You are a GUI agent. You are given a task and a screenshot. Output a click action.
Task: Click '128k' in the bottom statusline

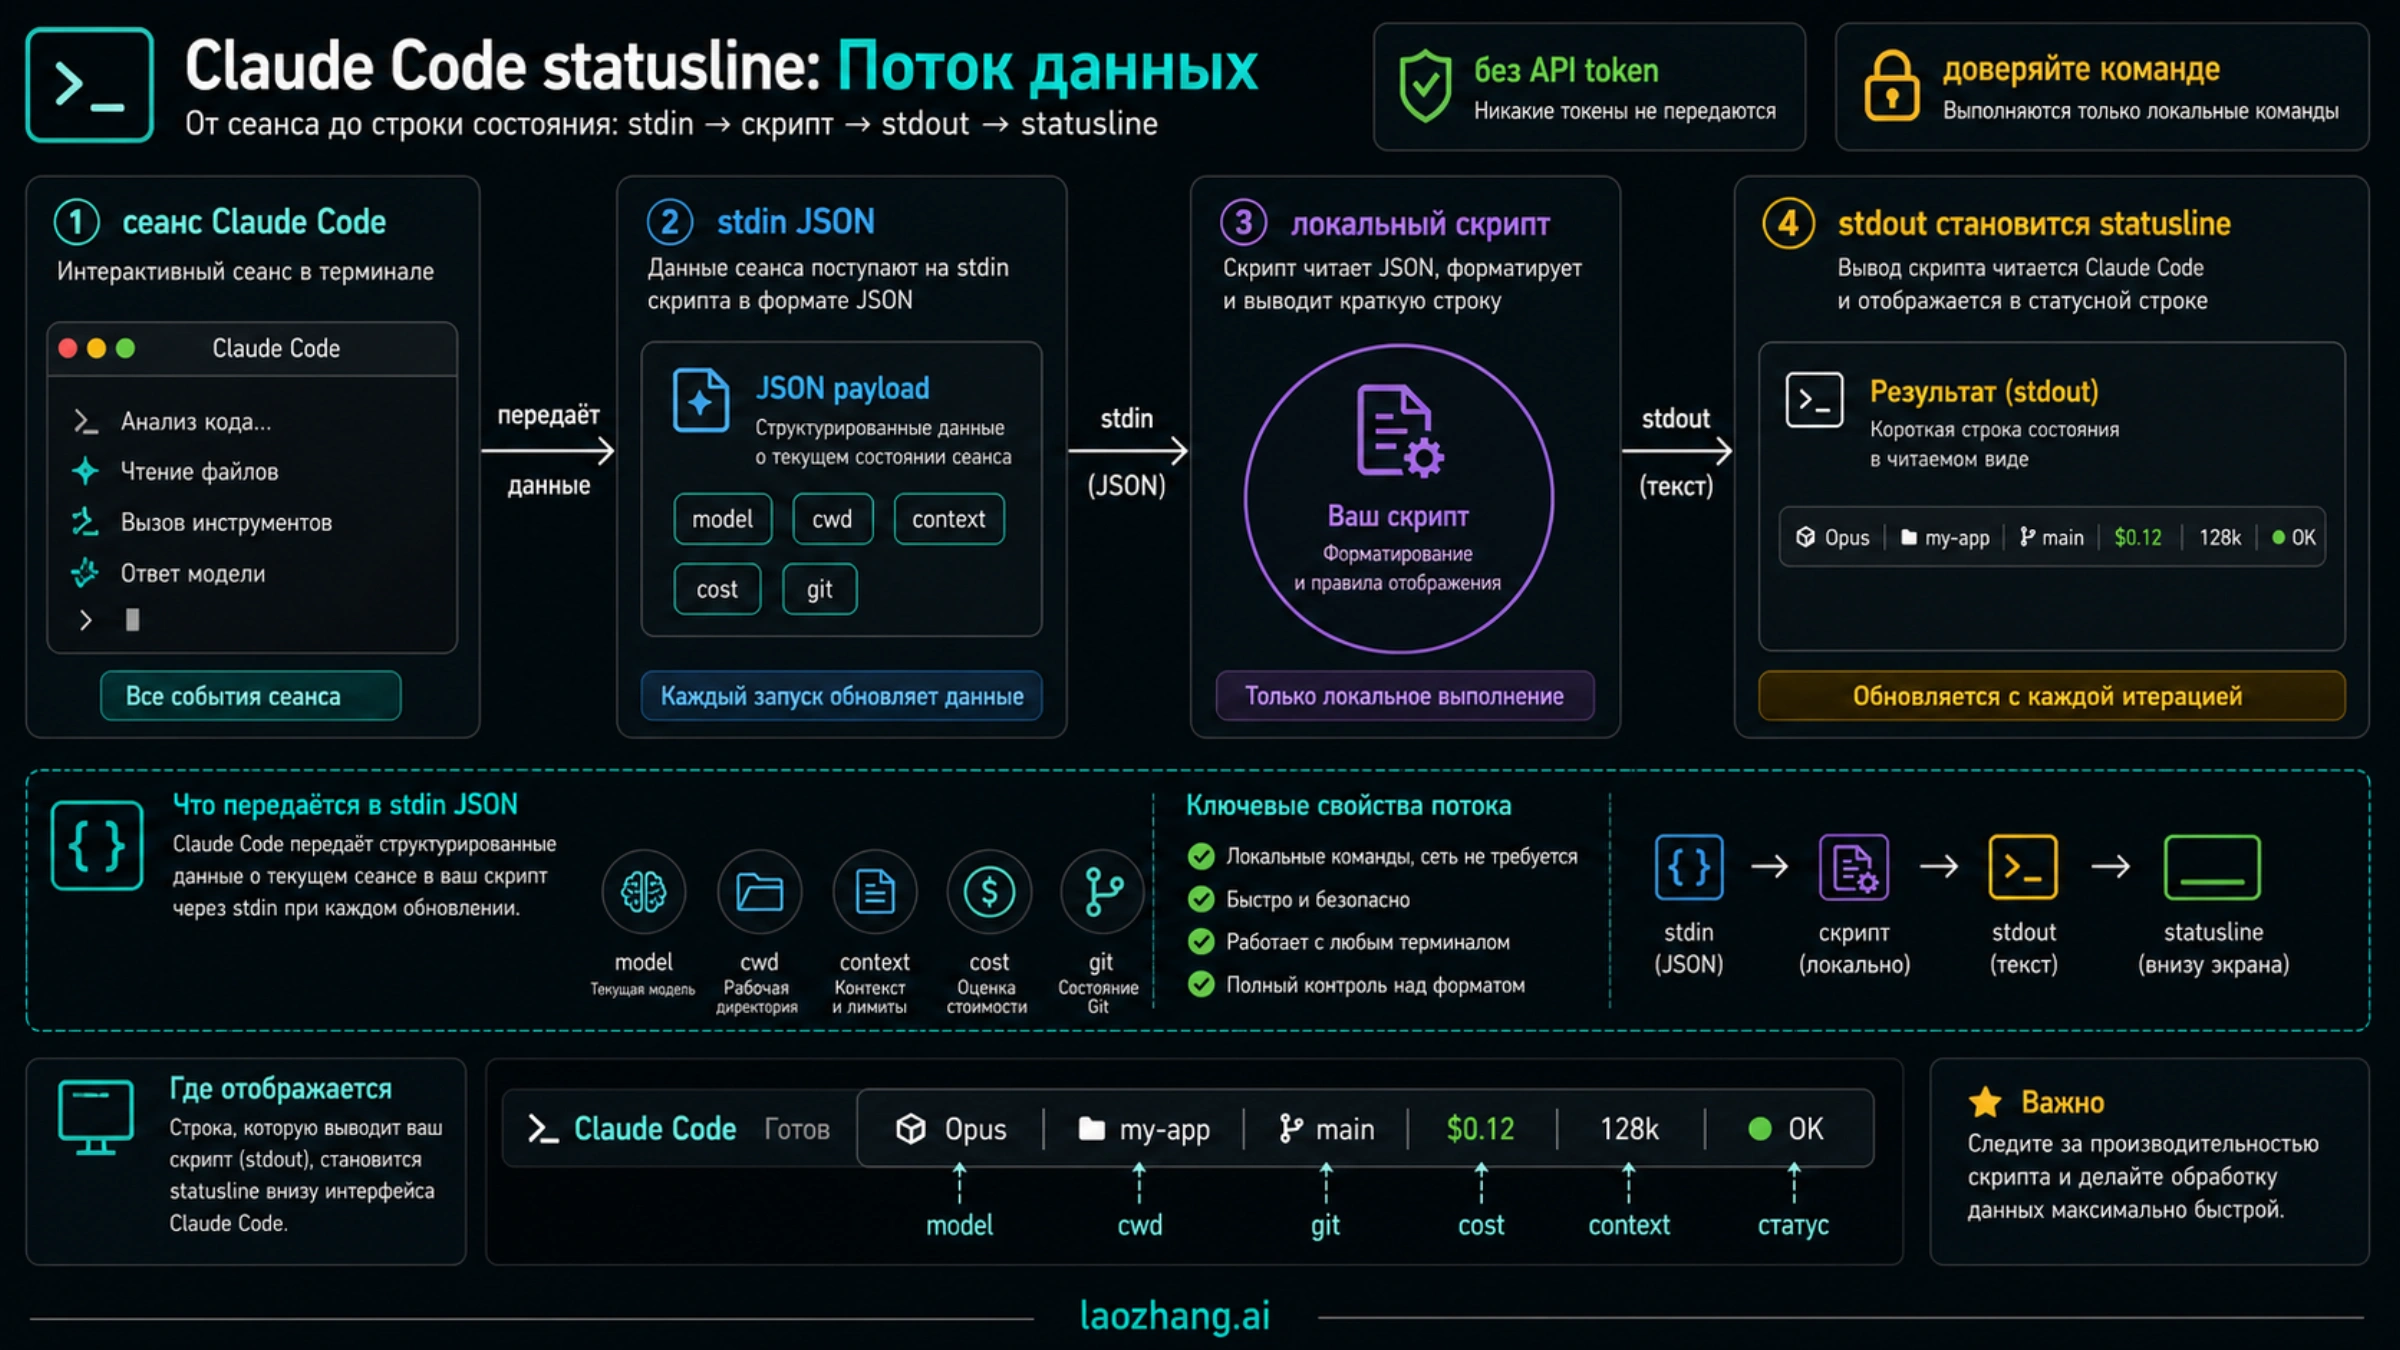coord(1629,1129)
